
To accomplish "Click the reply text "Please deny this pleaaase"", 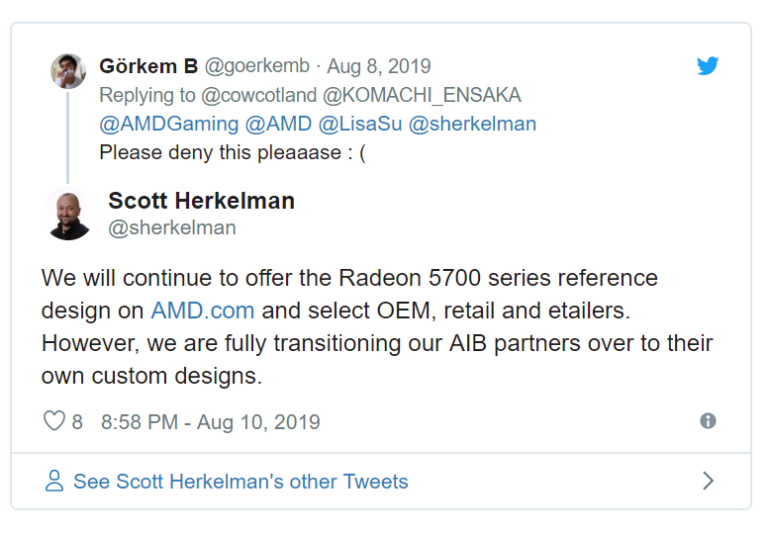I will coord(231,153).
